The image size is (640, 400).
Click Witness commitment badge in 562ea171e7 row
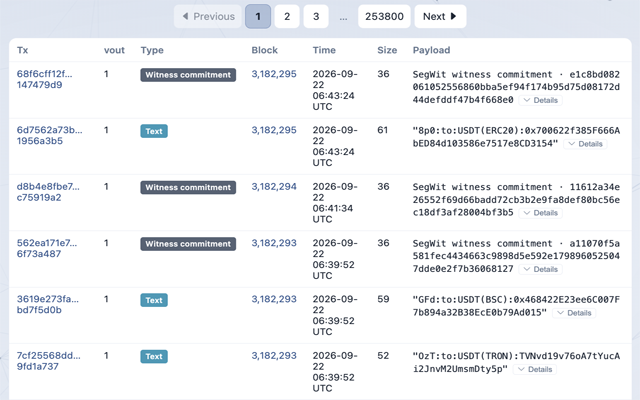coord(188,244)
